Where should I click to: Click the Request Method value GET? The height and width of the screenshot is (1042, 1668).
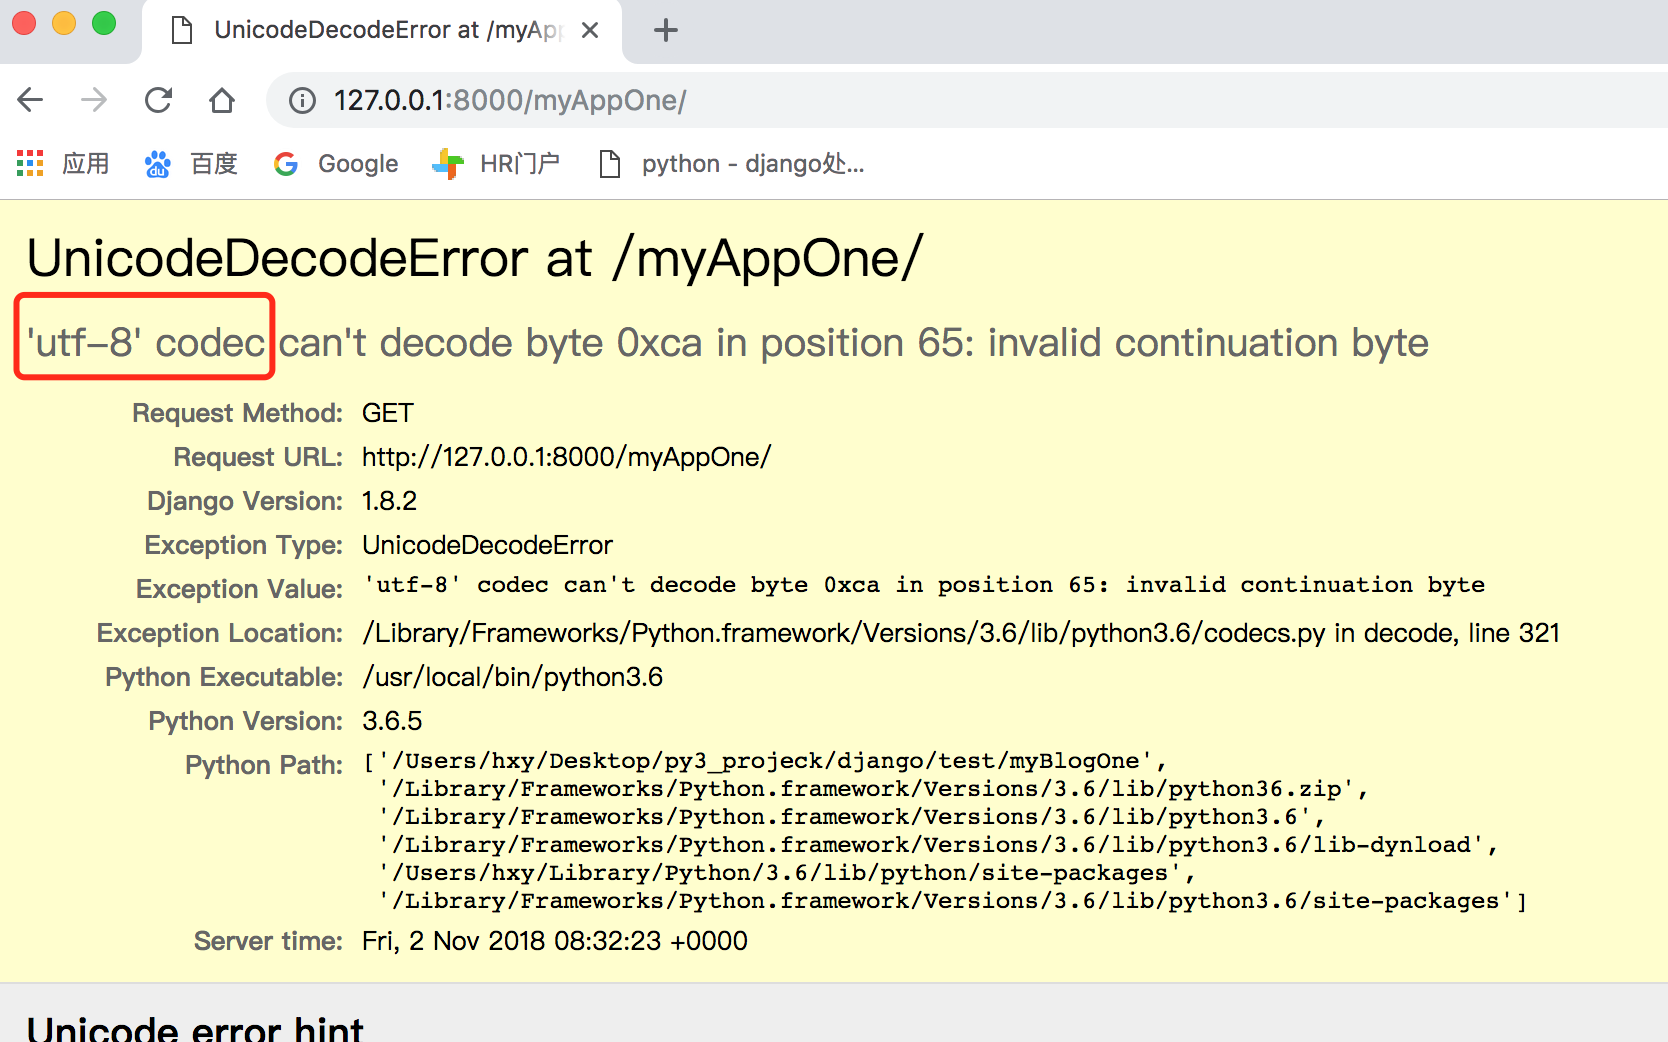click(x=388, y=413)
